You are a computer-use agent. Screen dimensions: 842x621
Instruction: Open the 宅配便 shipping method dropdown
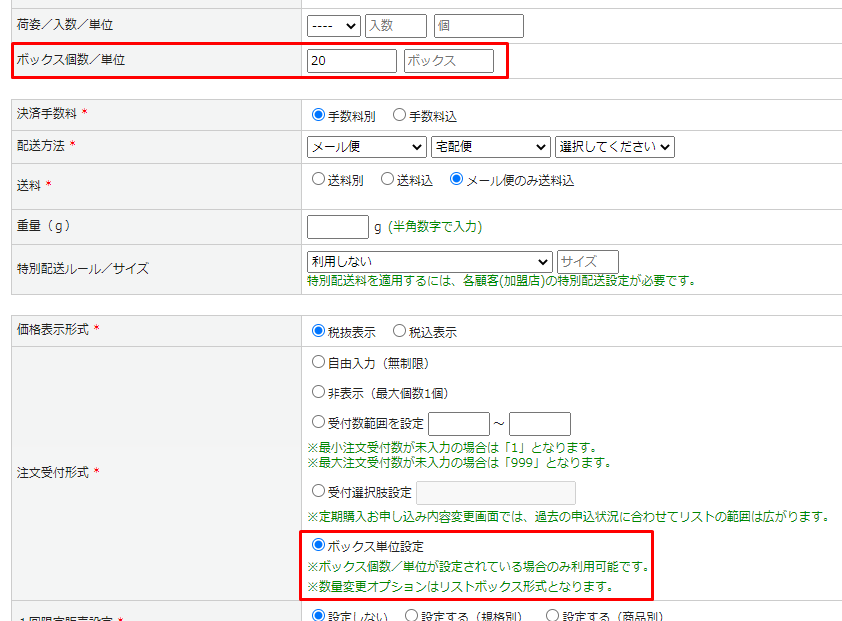(x=490, y=147)
